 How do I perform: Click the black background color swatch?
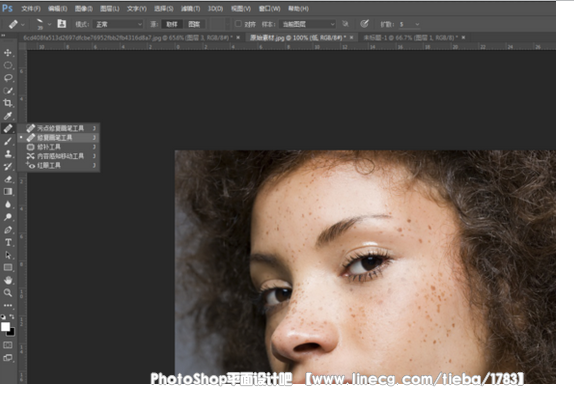coord(12,333)
